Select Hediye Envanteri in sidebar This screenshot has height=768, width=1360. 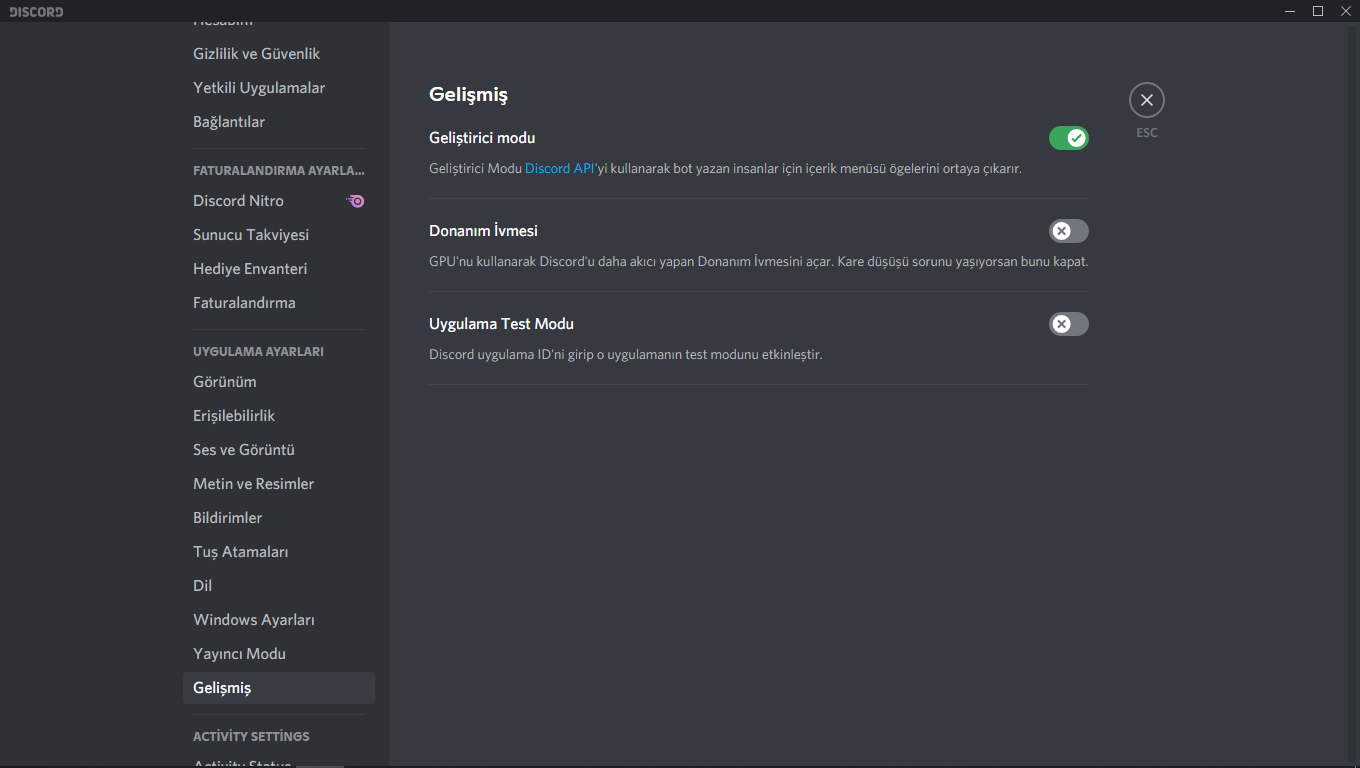point(250,269)
